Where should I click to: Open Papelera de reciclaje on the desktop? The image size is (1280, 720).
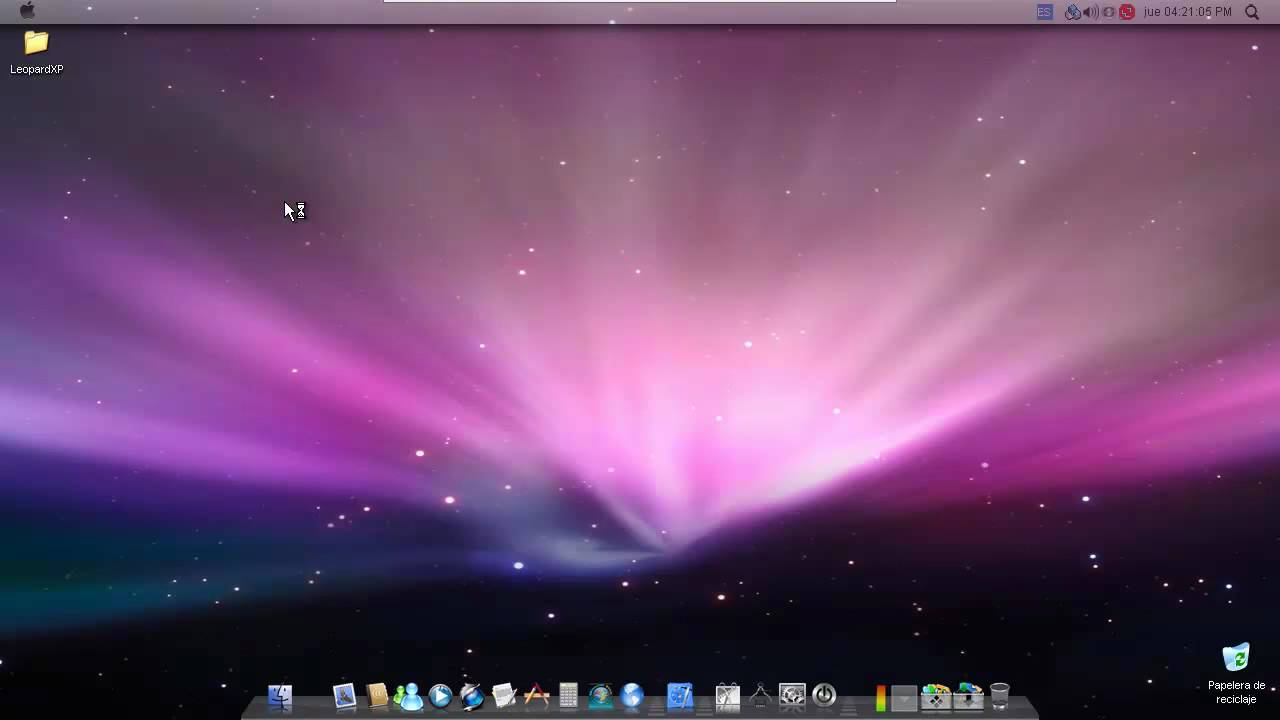click(x=1236, y=673)
